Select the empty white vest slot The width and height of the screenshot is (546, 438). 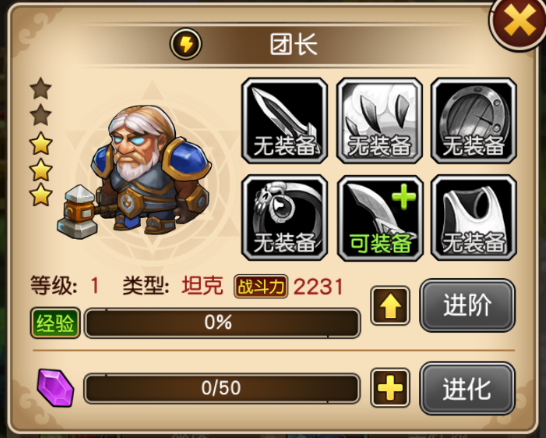coord(474,218)
